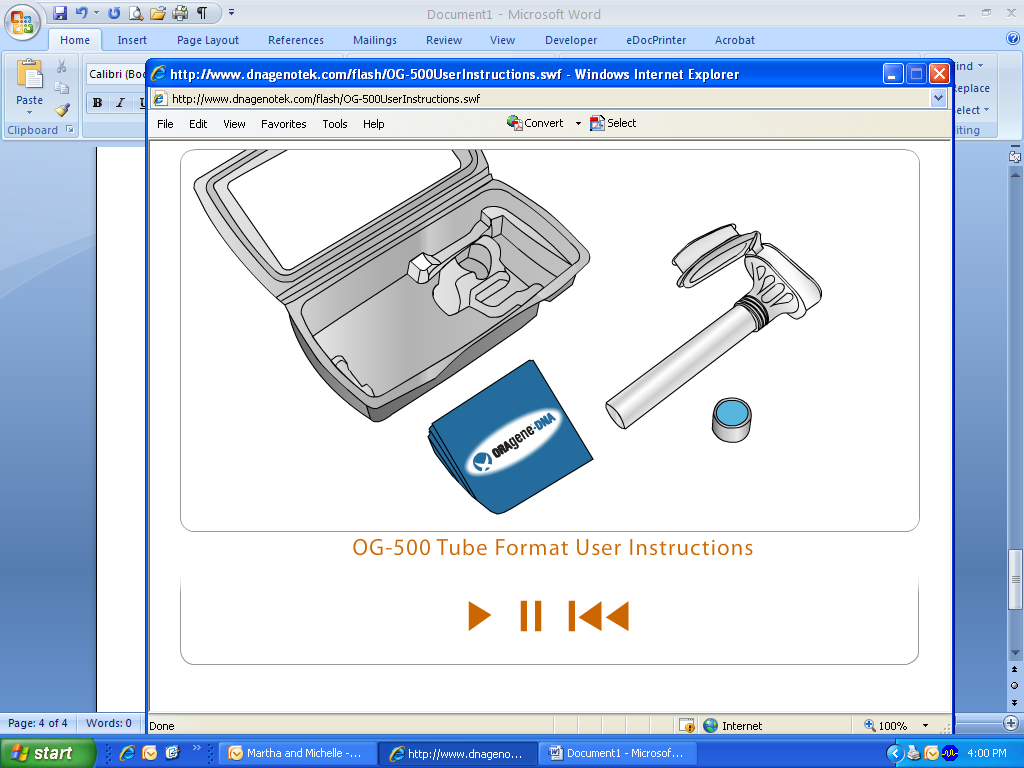This screenshot has height=768, width=1024.
Task: Switch to the Insert ribbon tab
Action: pos(132,40)
